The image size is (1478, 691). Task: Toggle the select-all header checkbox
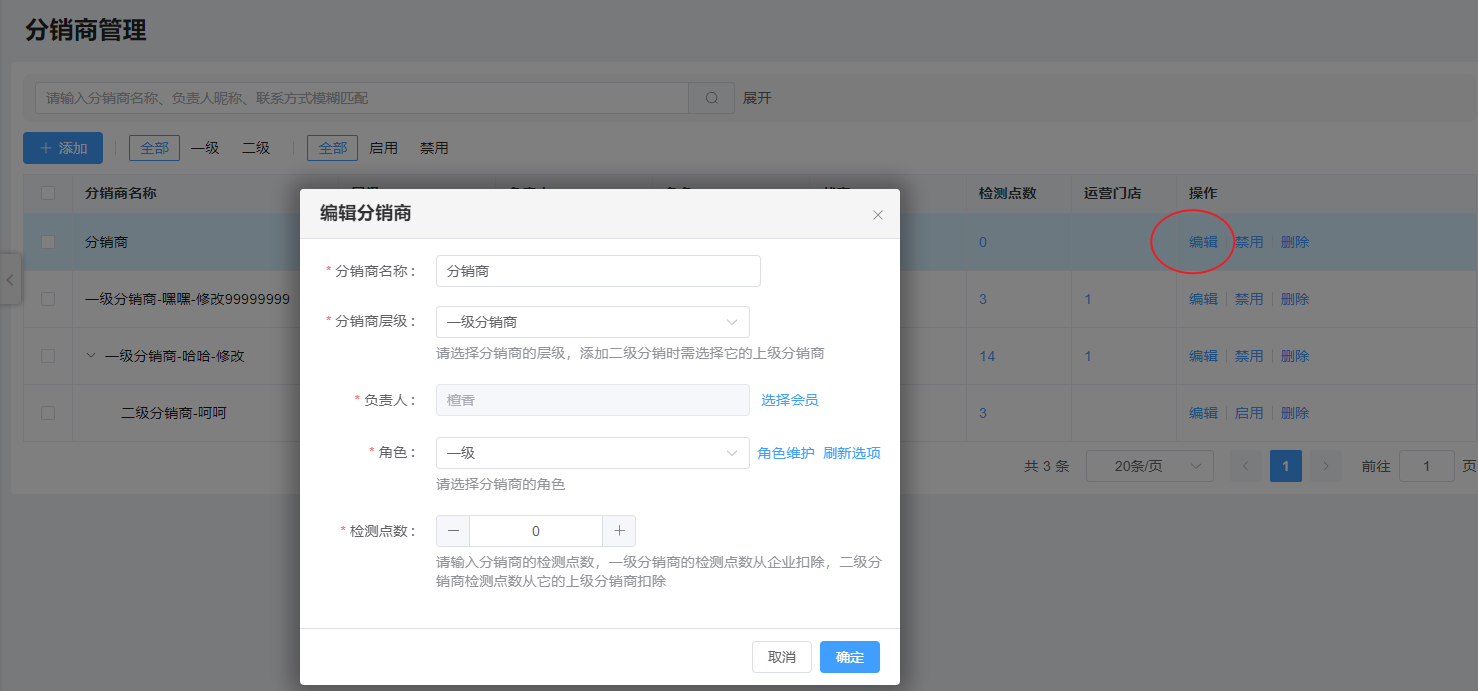48,193
